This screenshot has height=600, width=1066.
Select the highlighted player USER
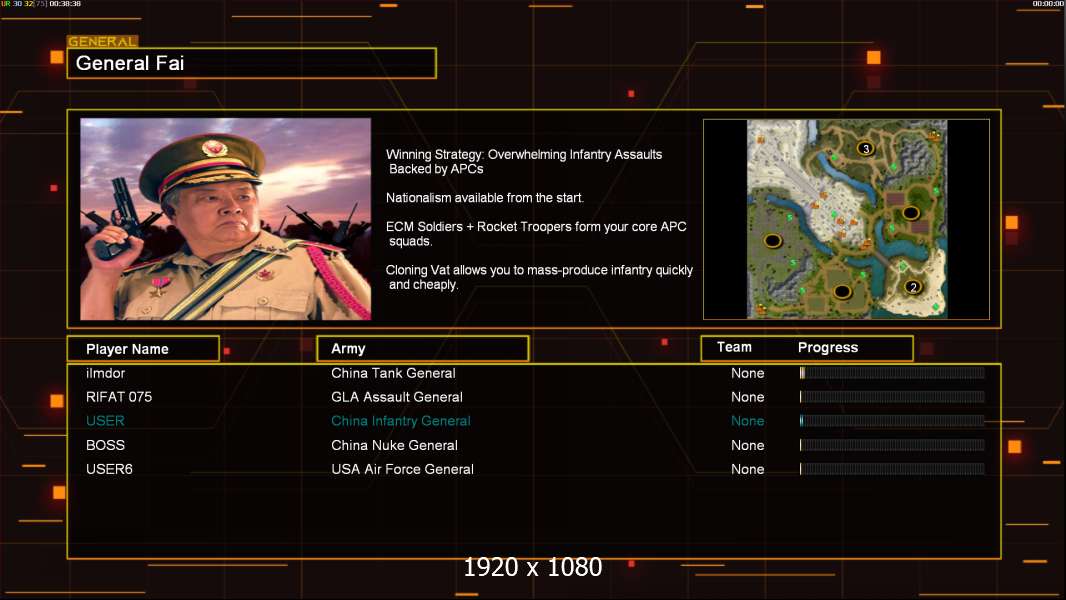[x=105, y=421]
